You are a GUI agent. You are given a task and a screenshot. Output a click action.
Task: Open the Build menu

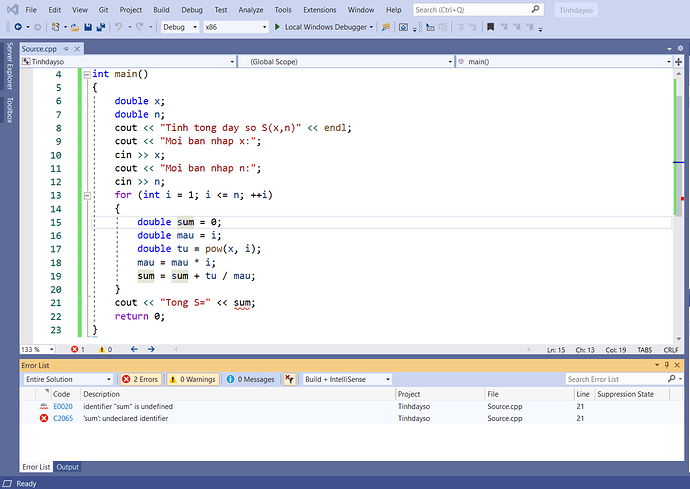coord(161,10)
